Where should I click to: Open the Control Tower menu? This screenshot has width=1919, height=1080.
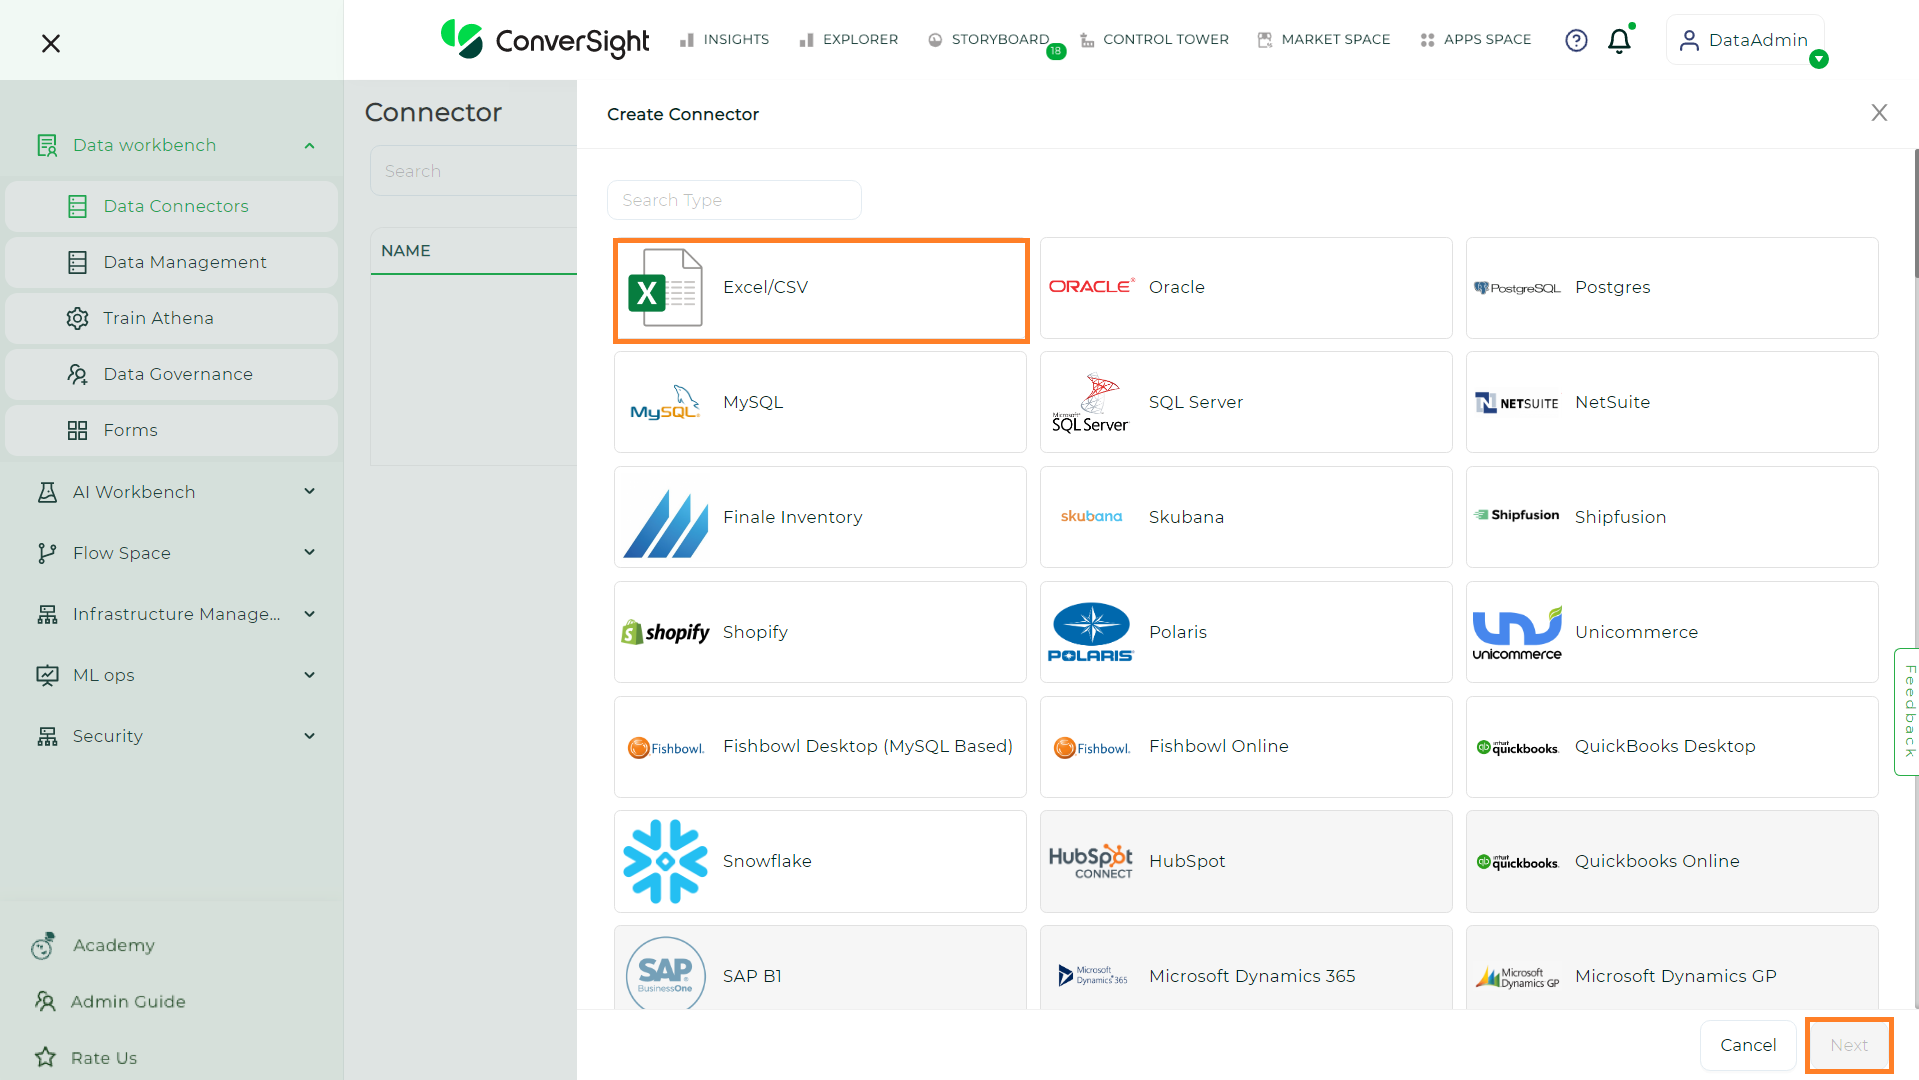pos(1154,40)
